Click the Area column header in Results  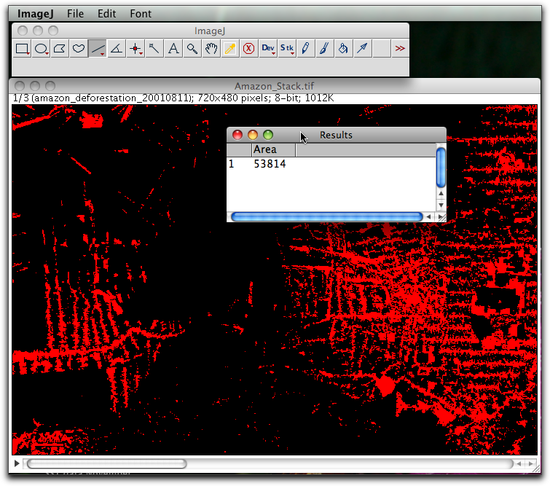click(x=274, y=150)
